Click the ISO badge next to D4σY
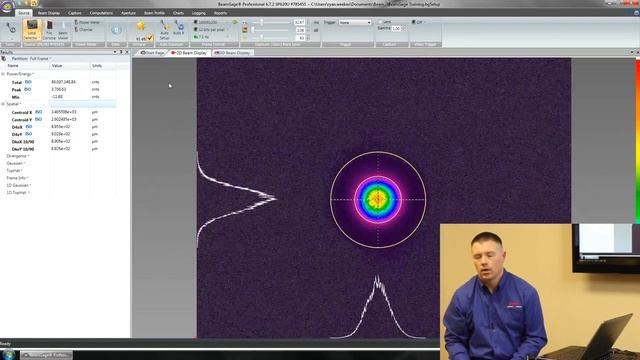 coord(29,134)
